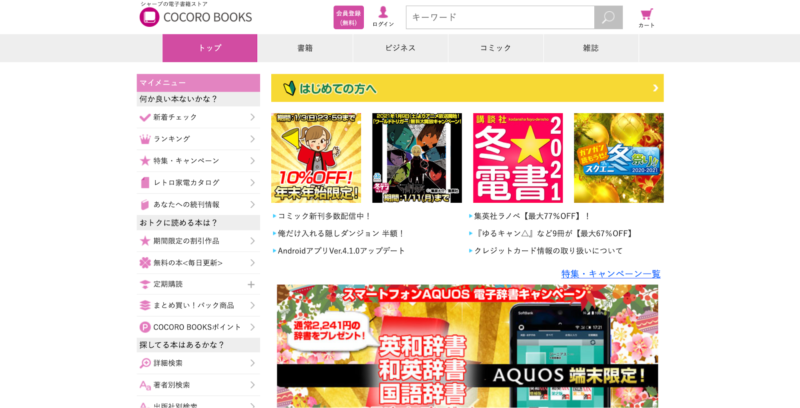Click the P icon beside COCORO BOOKSポイント
Image resolution: width=800 pixels, height=408 pixels.
click(x=145, y=327)
